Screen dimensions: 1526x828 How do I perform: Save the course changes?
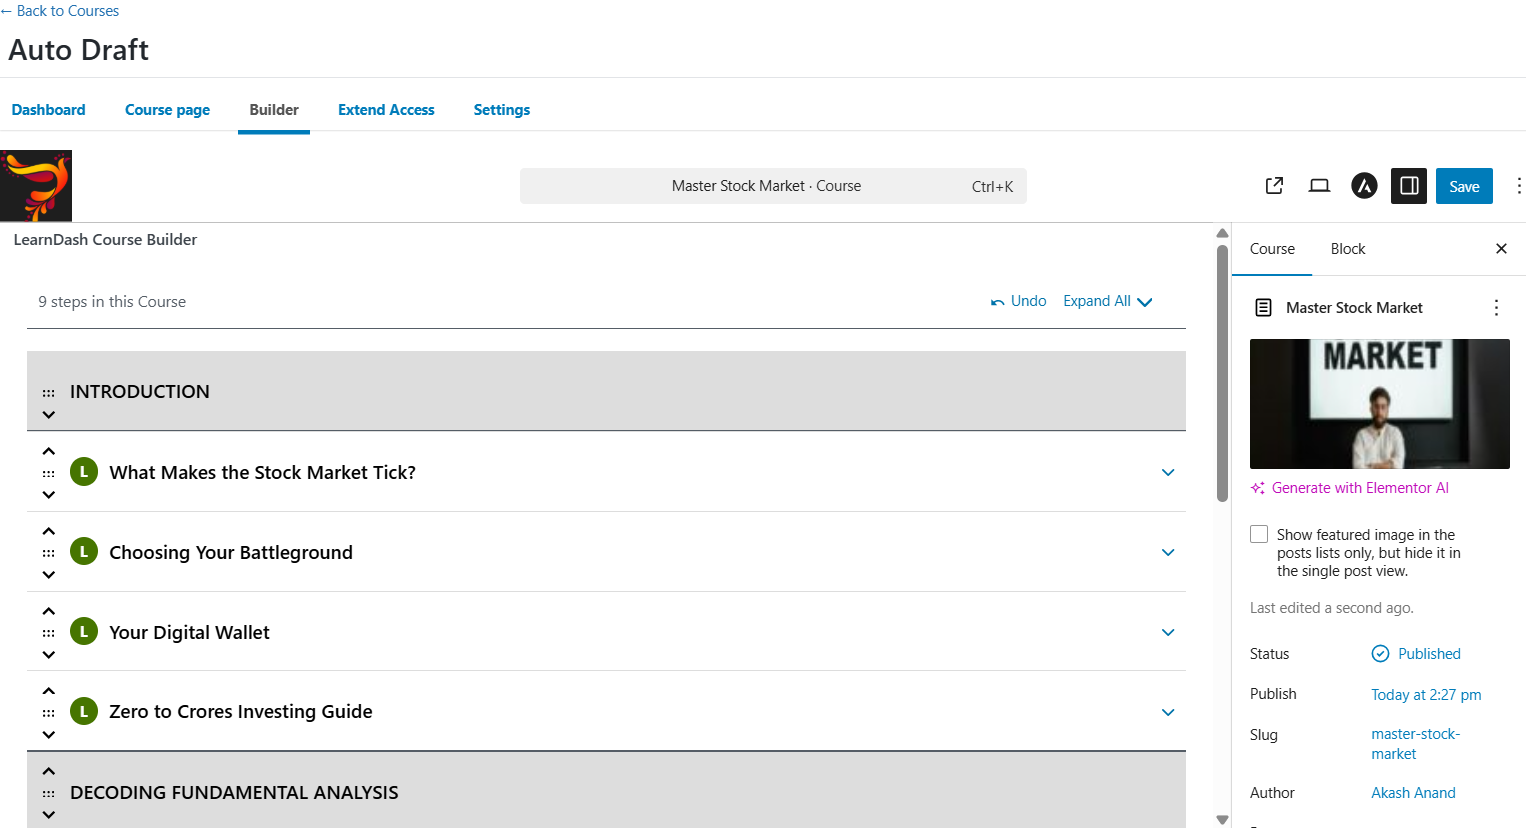[1463, 185]
